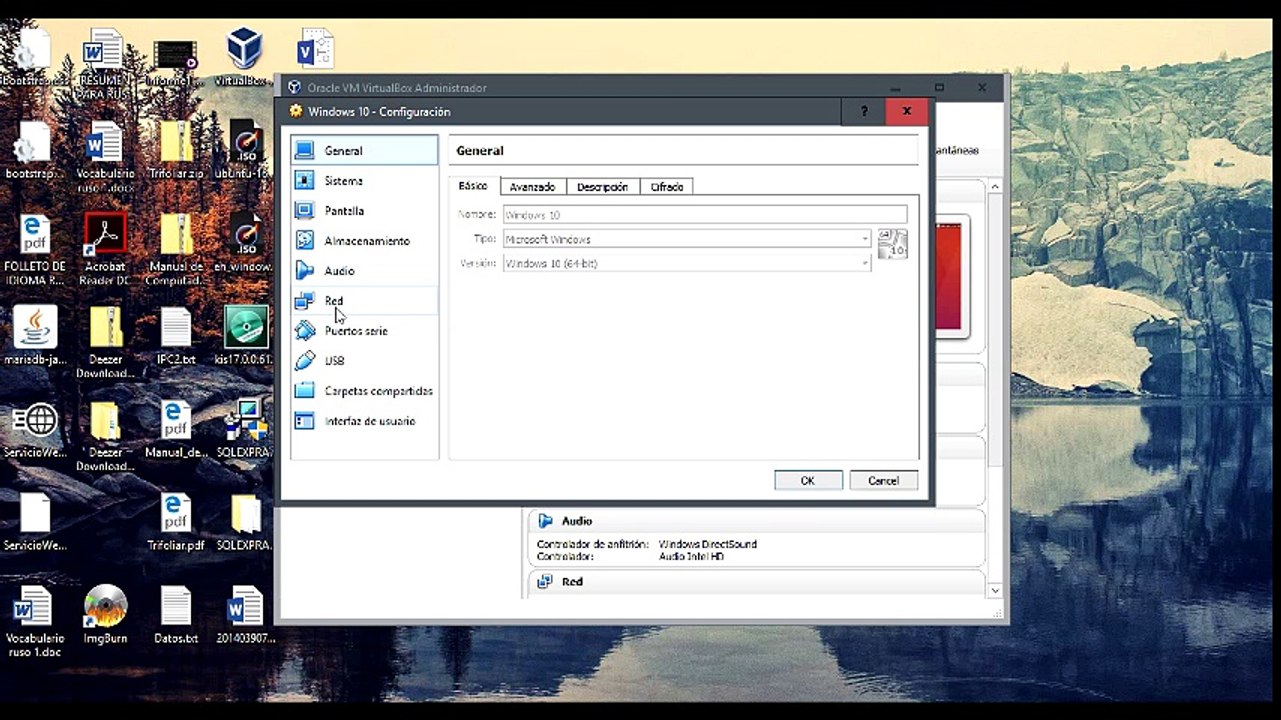Viewport: 1281px width, 720px height.
Task: Open the Pantalla settings section
Action: click(x=364, y=211)
